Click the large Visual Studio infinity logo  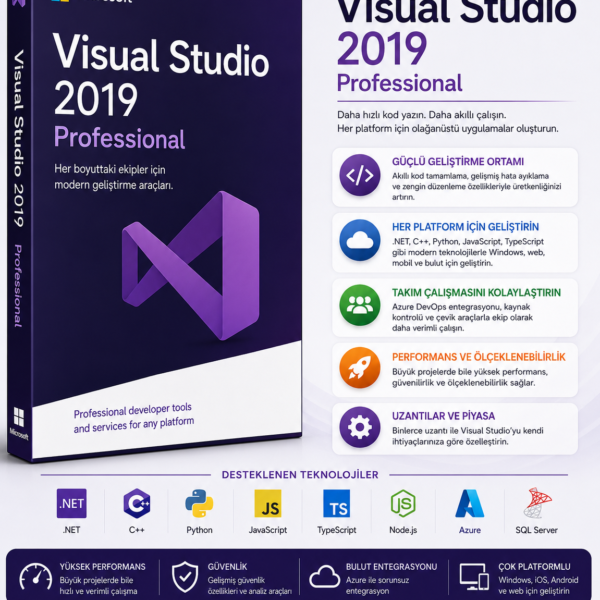point(191,266)
